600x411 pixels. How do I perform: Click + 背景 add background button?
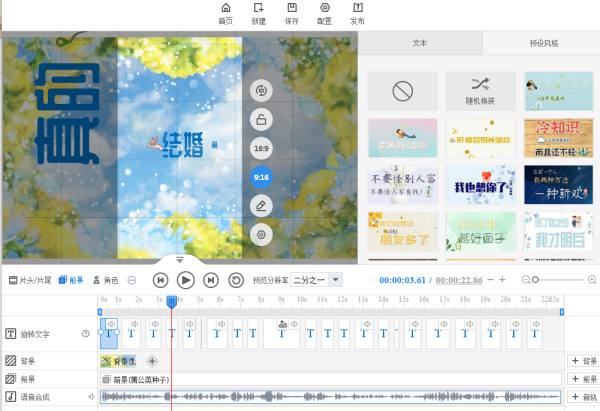click(x=584, y=361)
